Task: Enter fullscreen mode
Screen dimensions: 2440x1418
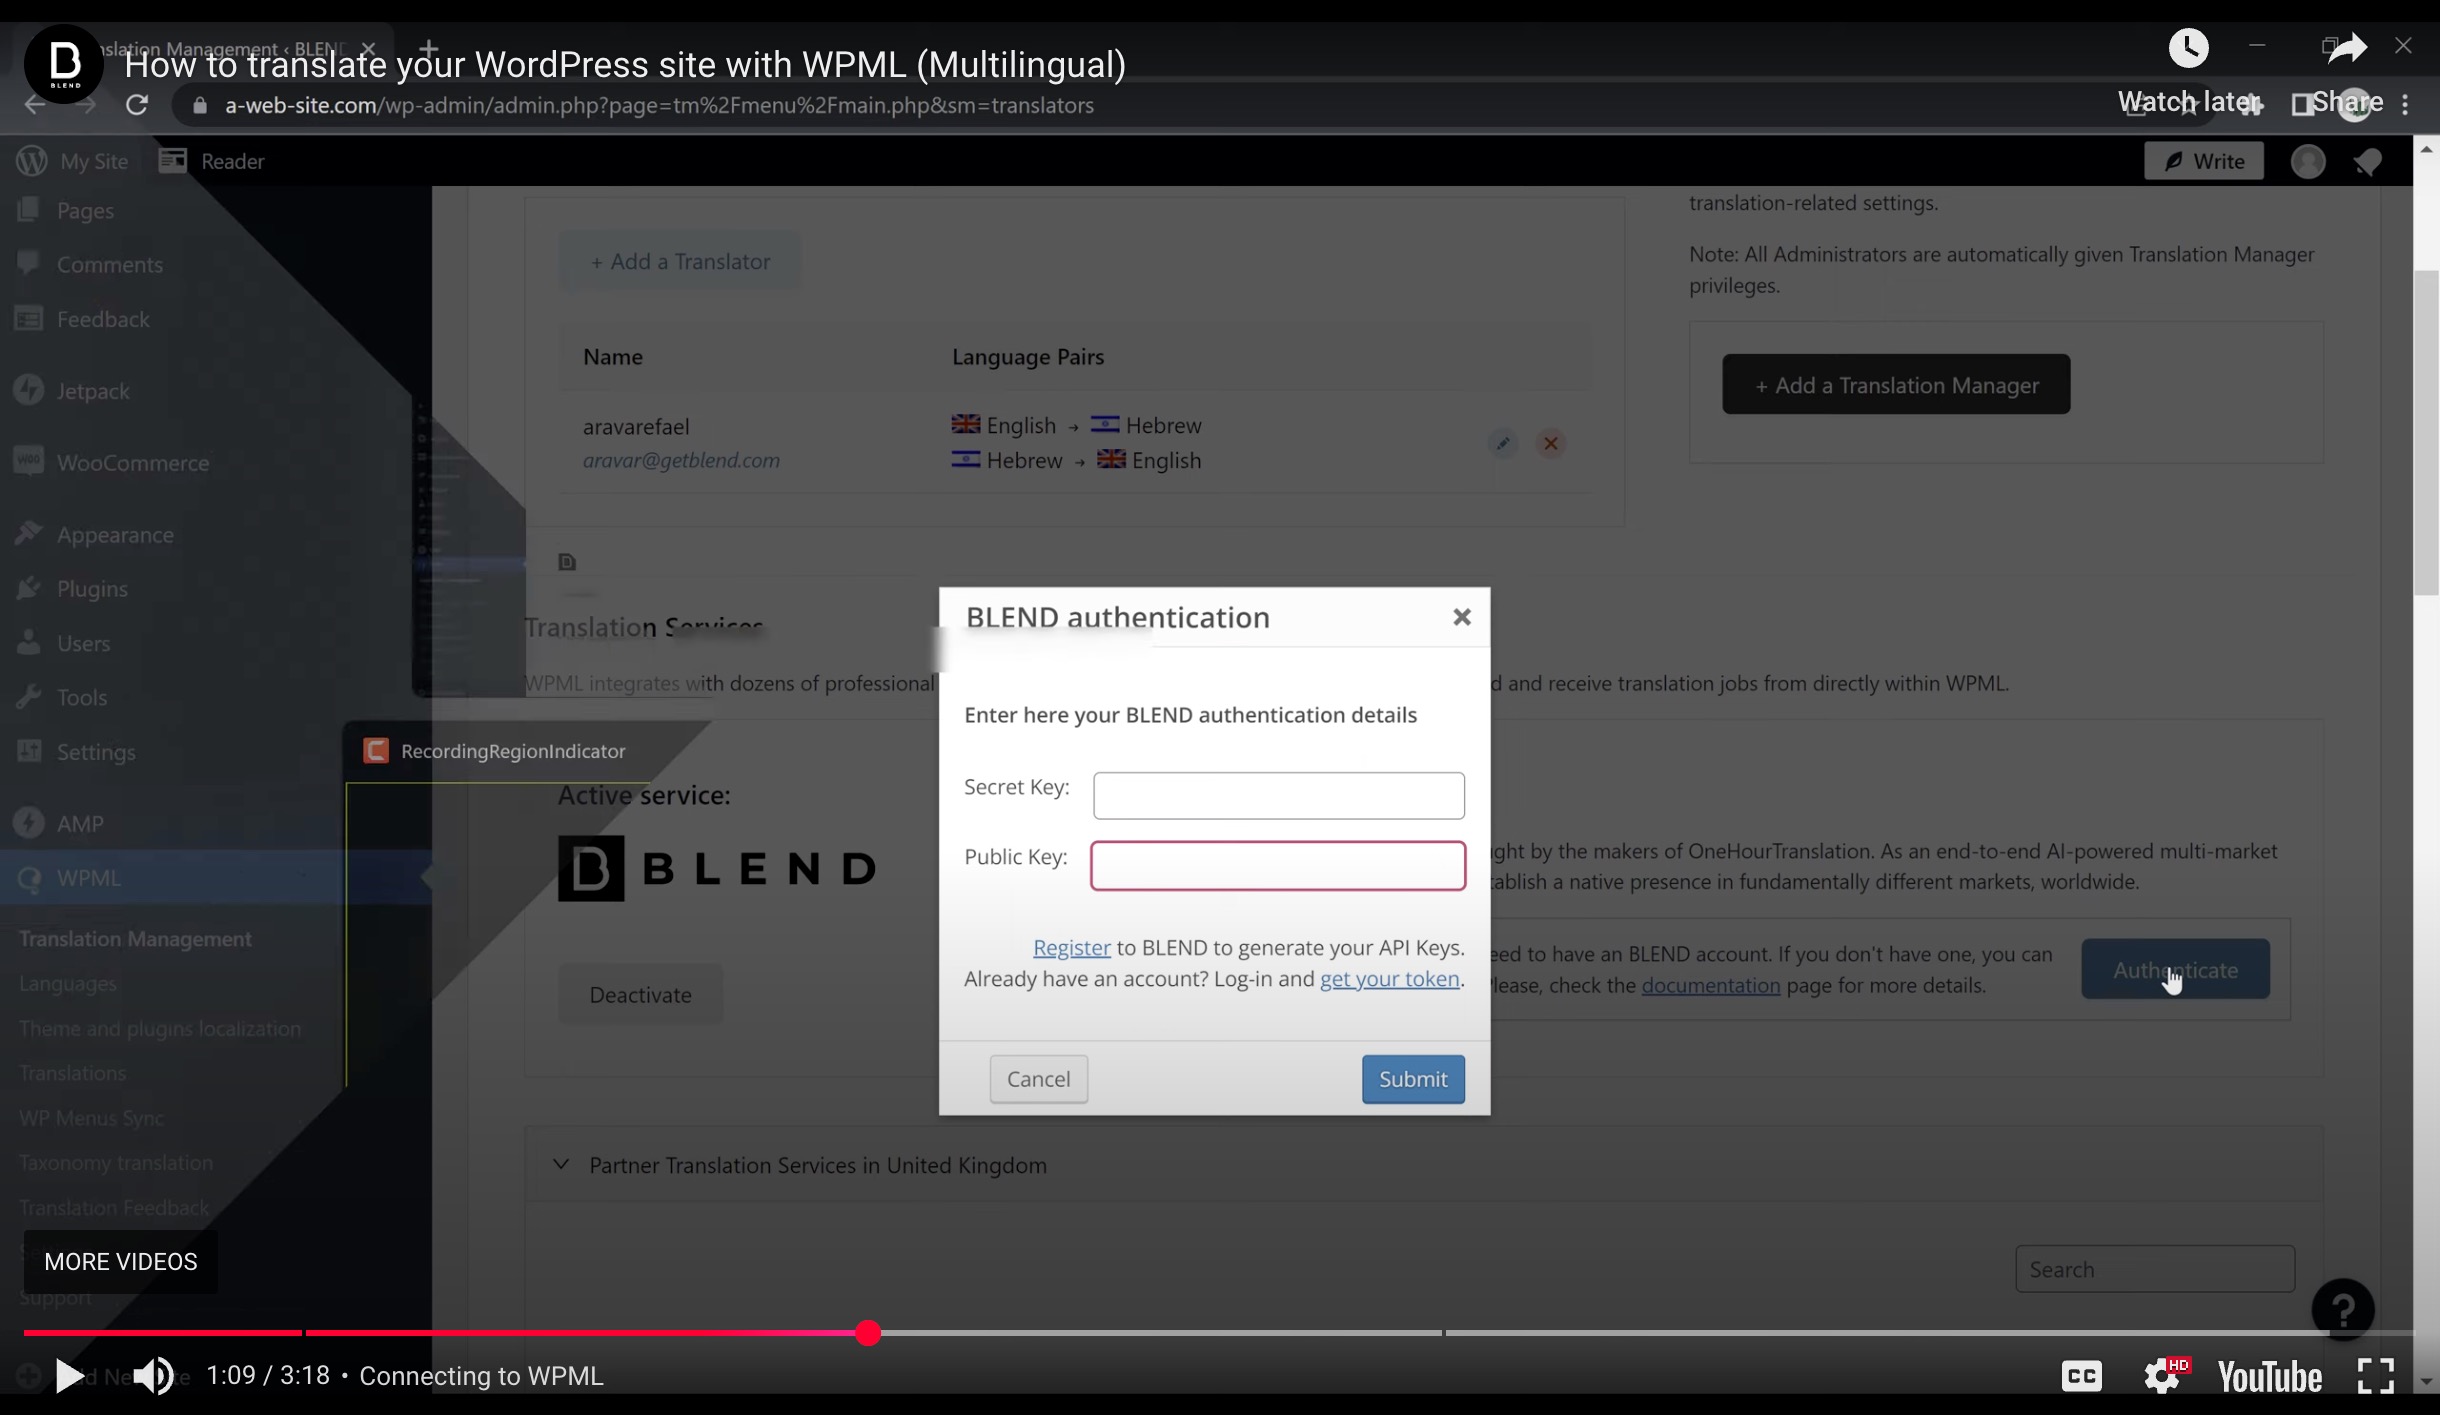Action: 2375,1376
